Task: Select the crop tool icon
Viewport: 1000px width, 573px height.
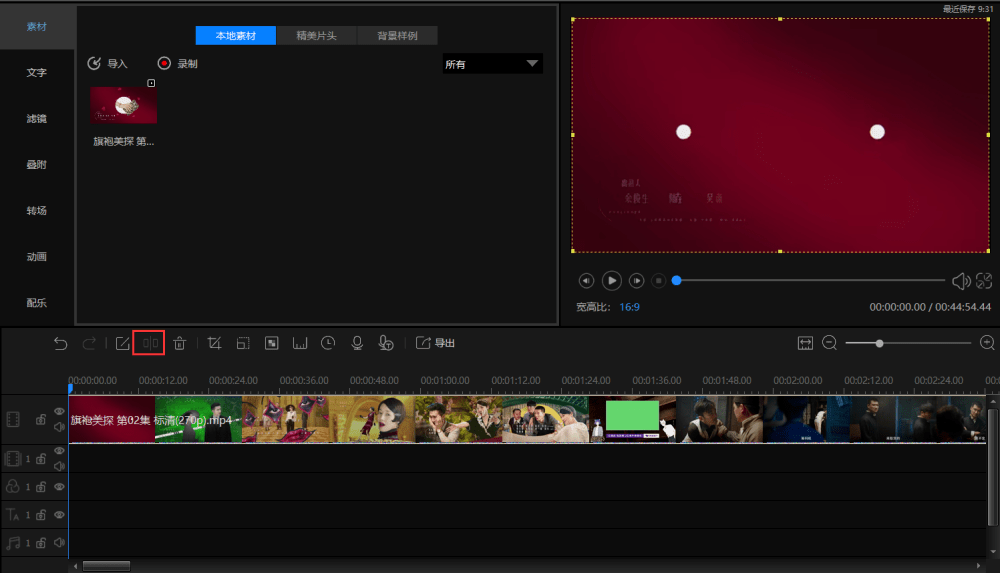Action: 214,343
